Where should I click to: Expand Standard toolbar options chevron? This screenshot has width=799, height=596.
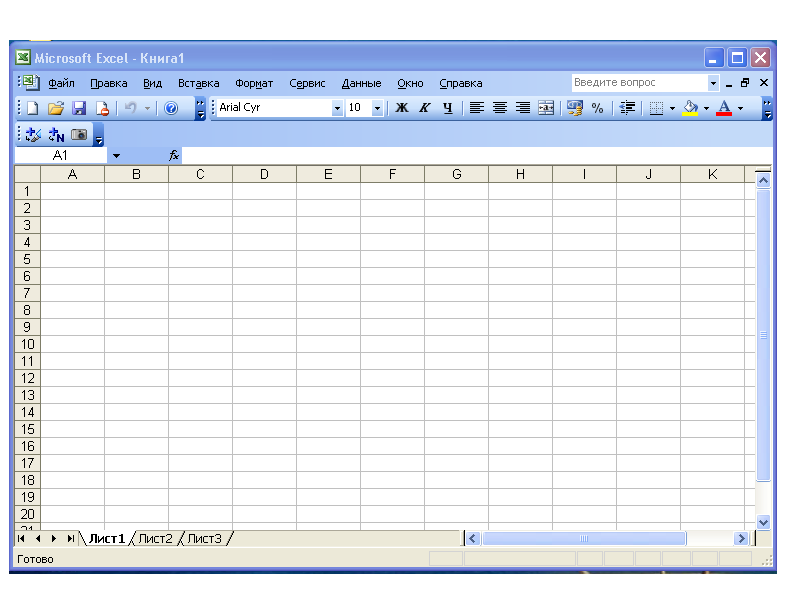click(x=201, y=109)
